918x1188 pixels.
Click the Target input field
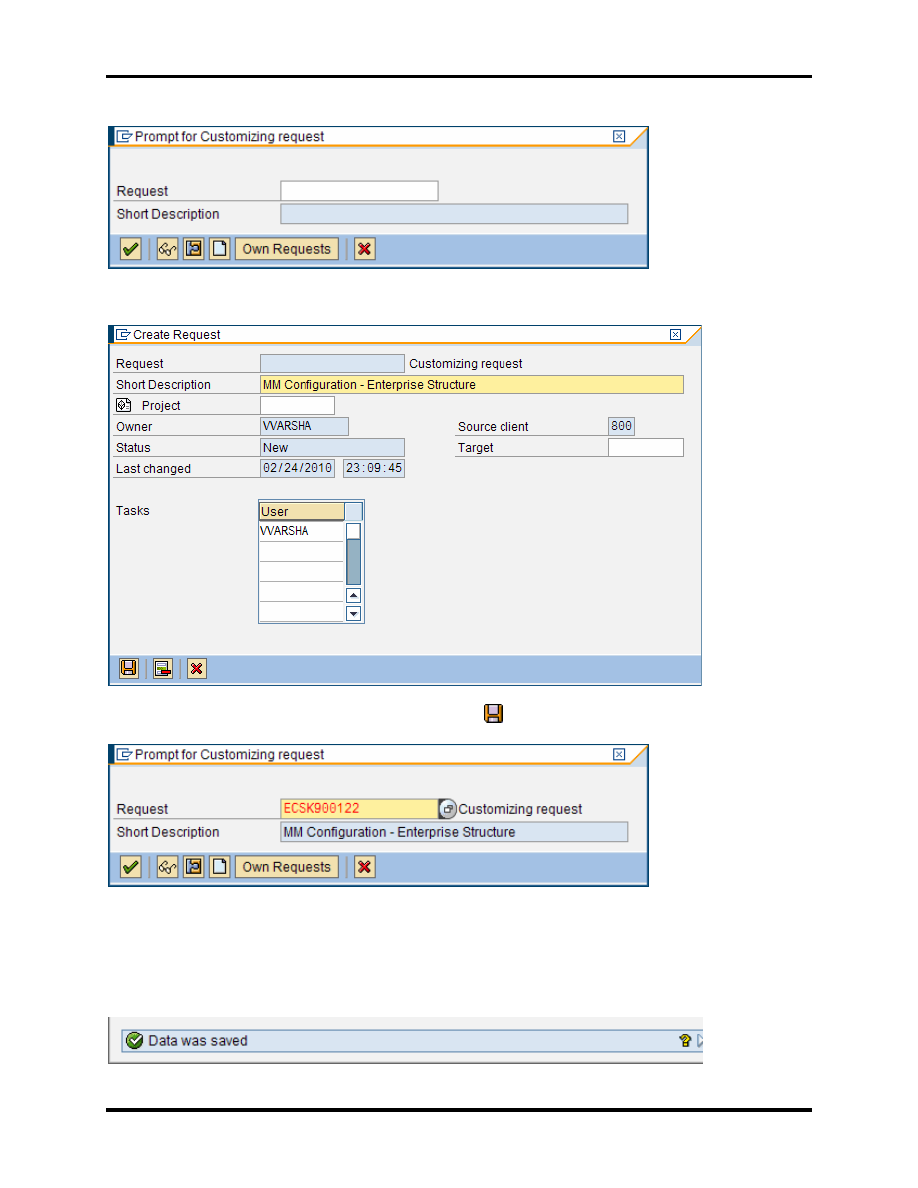645,448
